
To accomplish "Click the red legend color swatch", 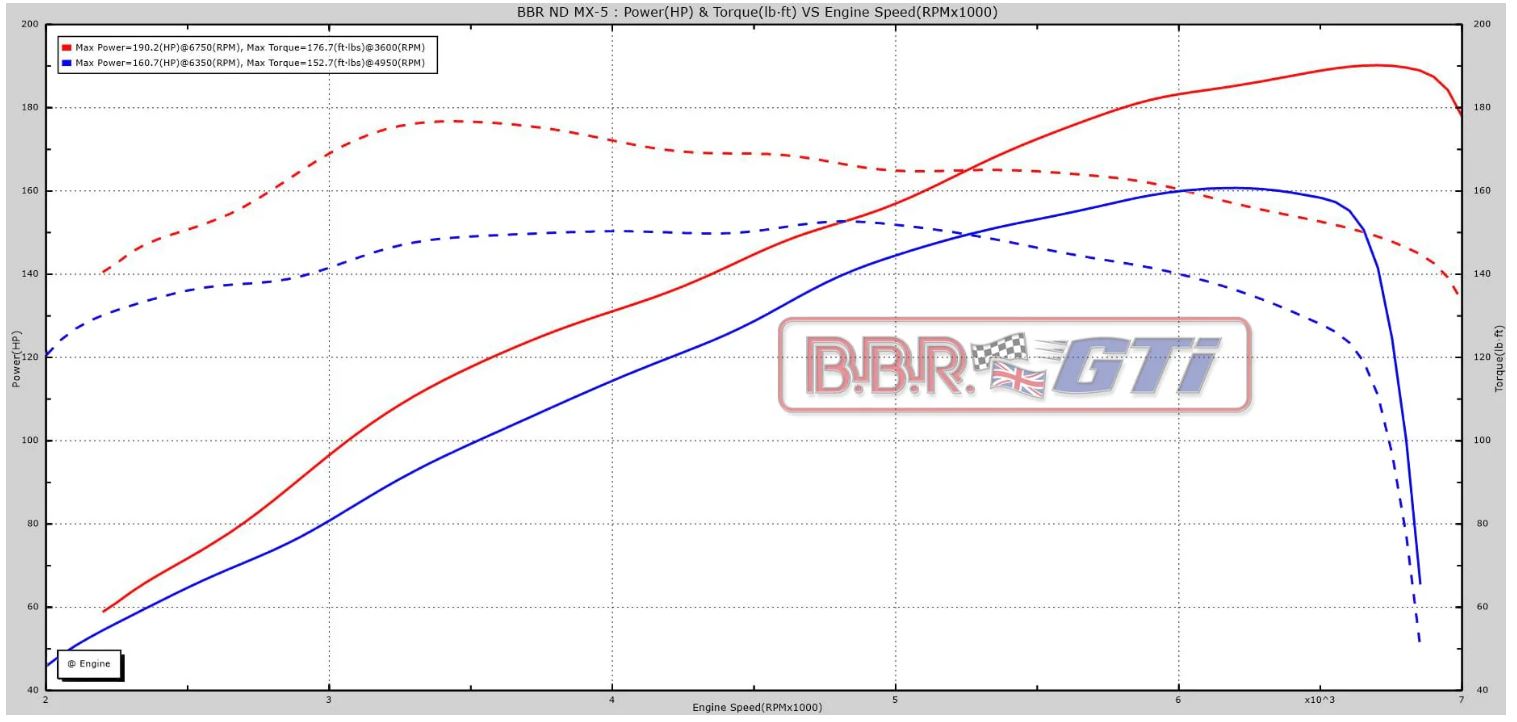I will pos(67,47).
